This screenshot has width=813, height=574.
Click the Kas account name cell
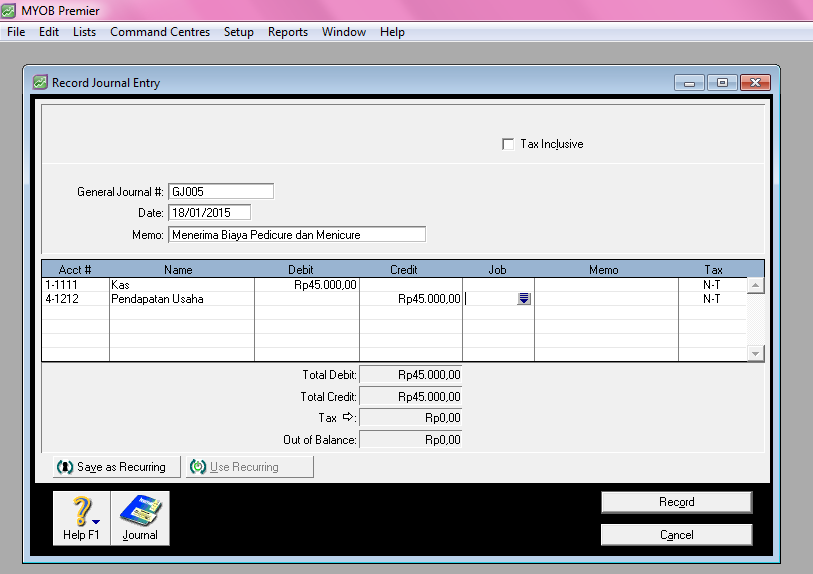(x=181, y=285)
